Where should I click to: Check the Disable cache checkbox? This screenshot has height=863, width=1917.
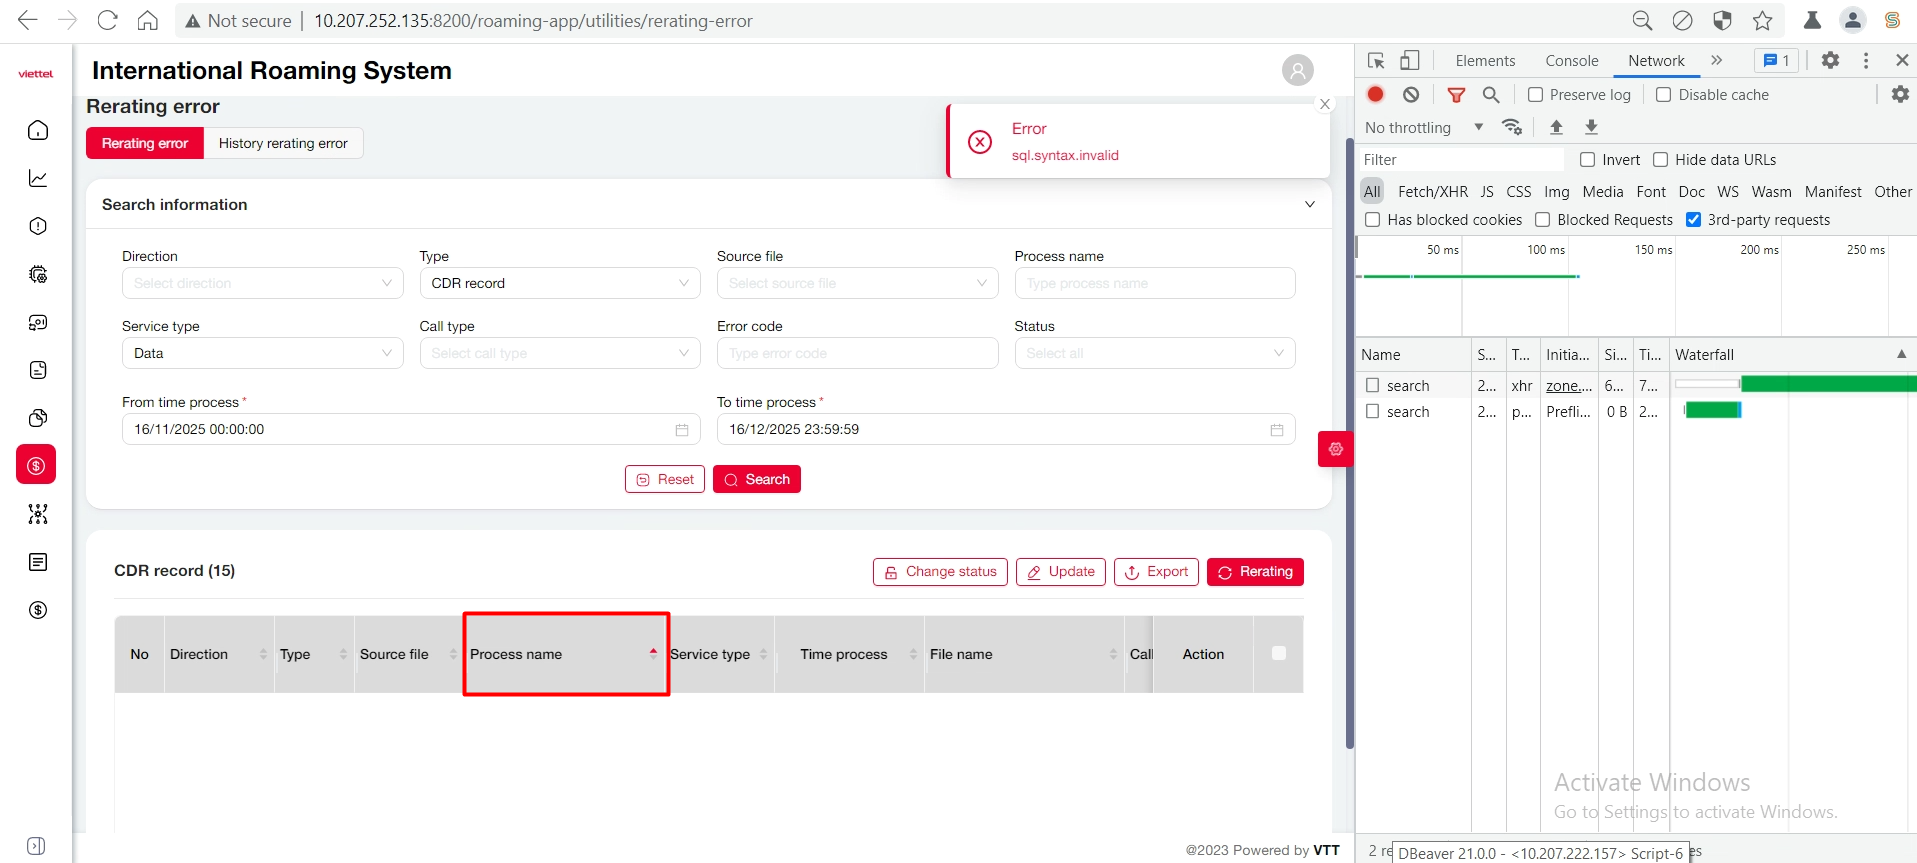(1663, 95)
